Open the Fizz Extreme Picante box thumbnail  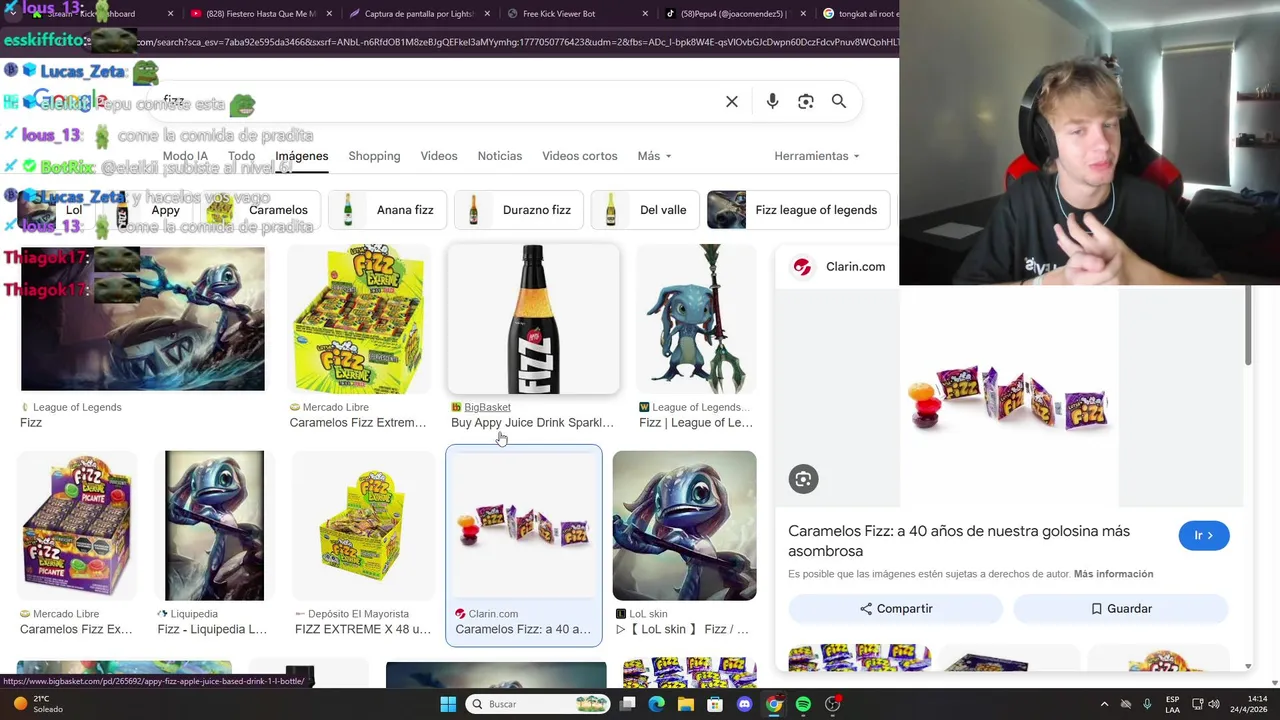[77, 525]
